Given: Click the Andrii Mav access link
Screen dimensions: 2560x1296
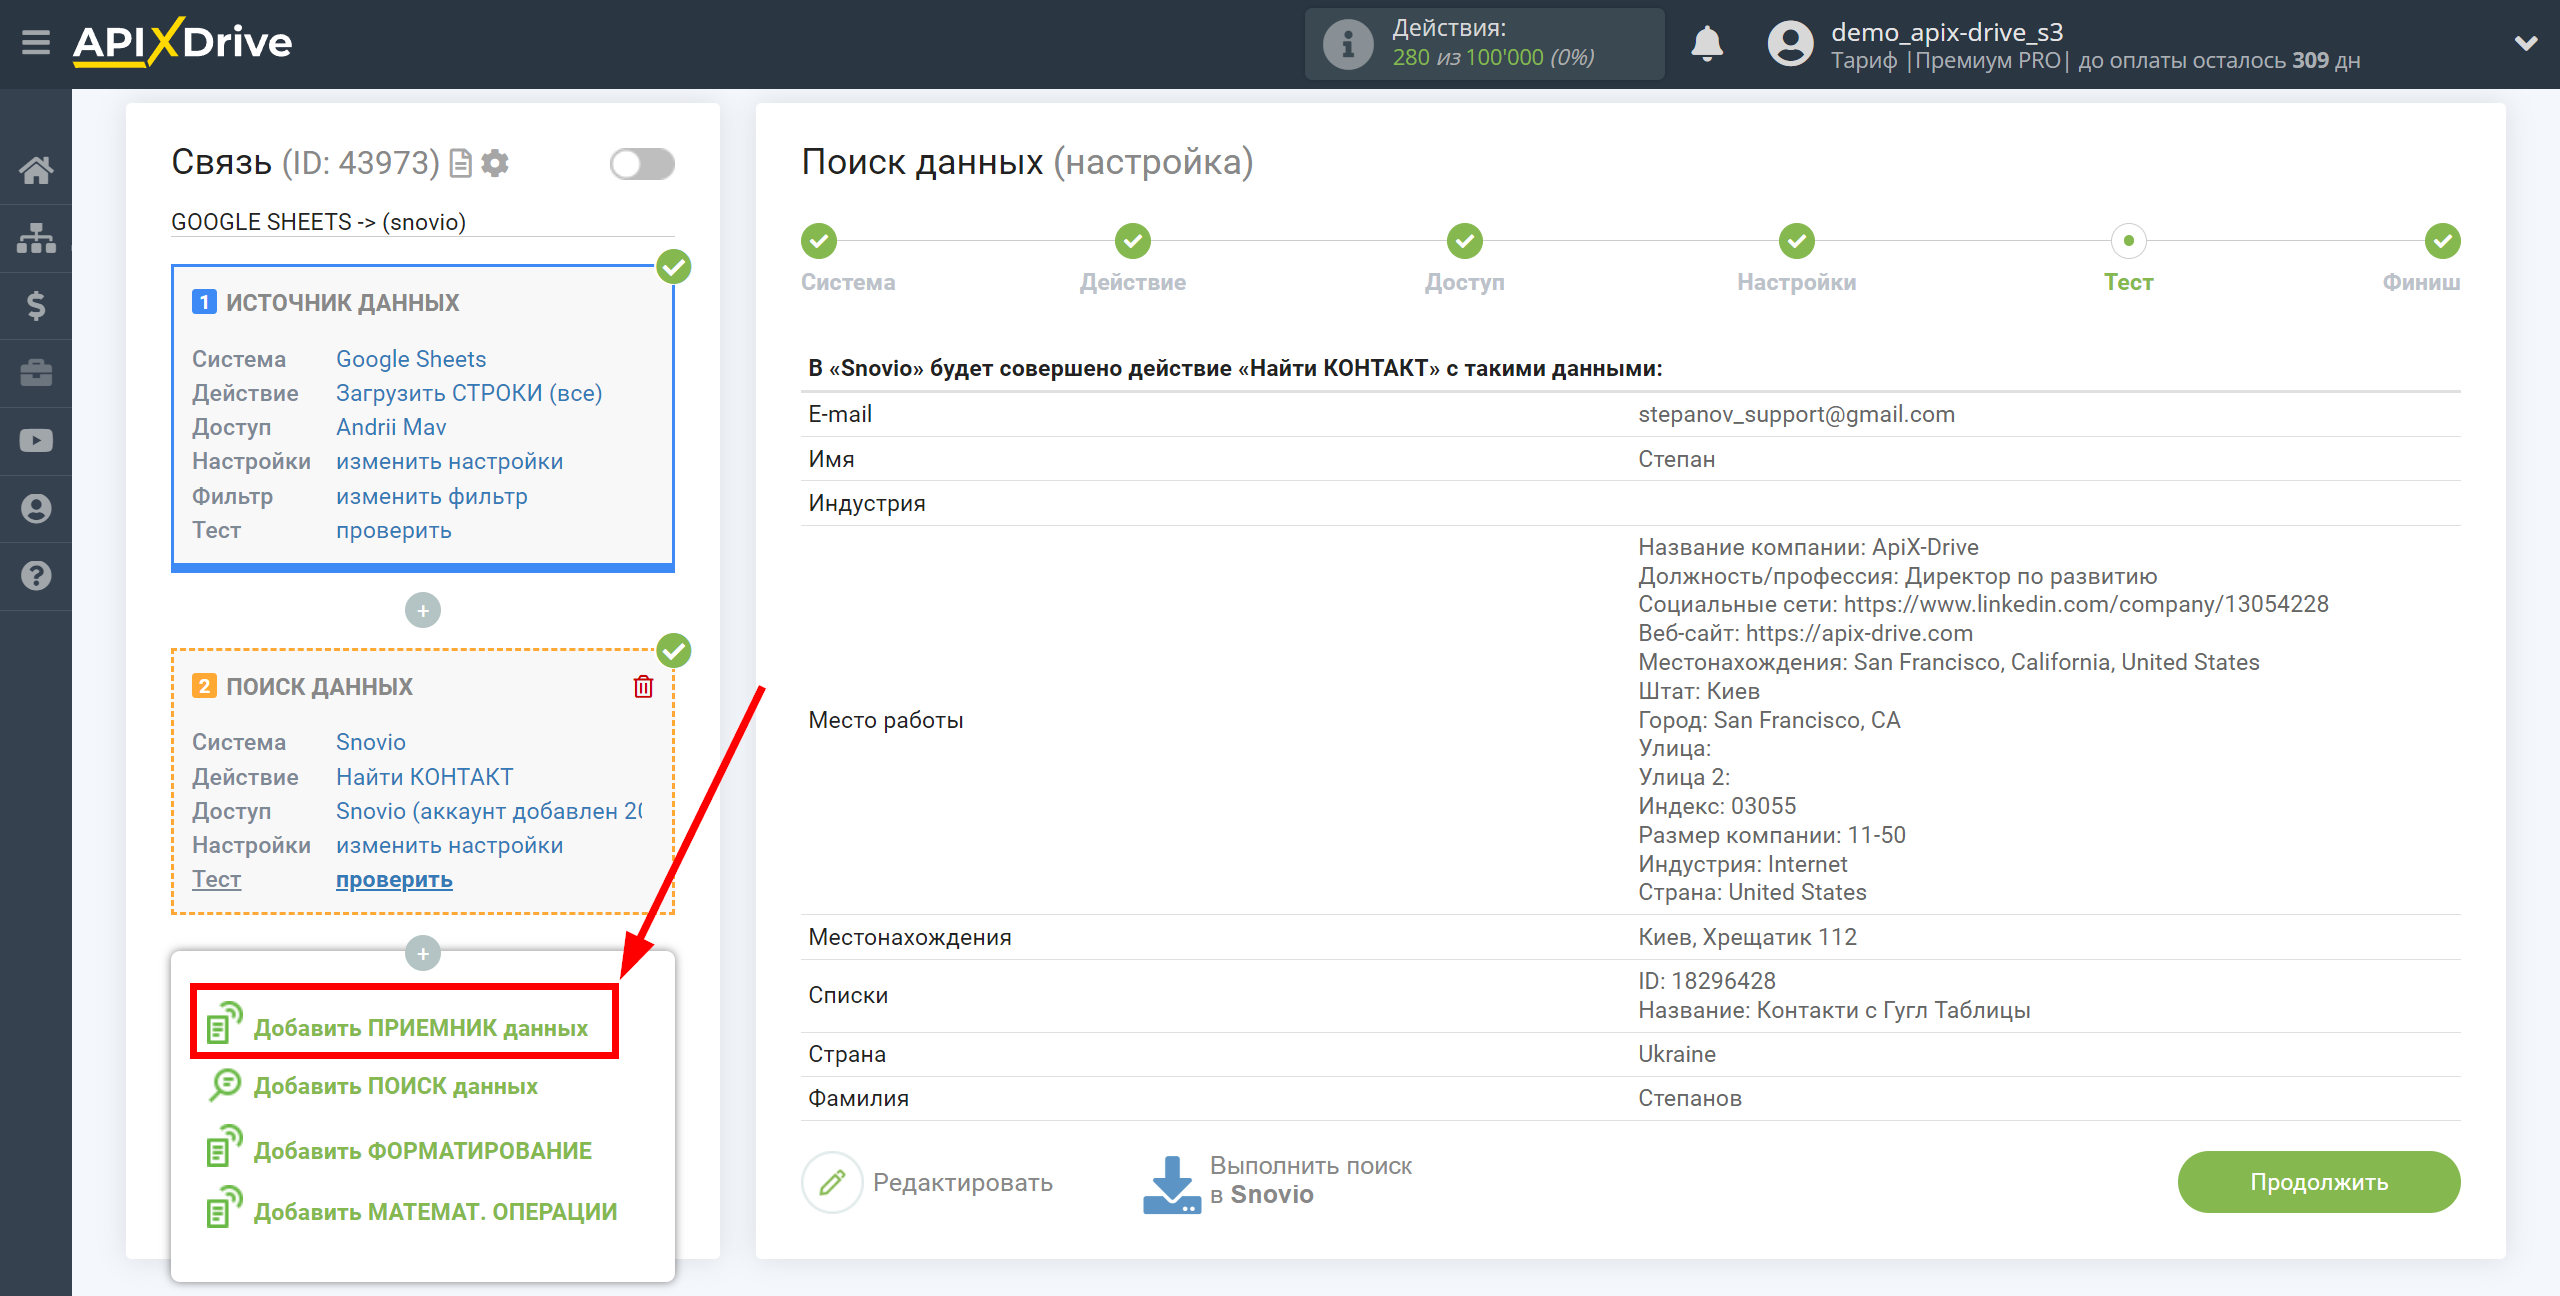Looking at the screenshot, I should [x=391, y=427].
